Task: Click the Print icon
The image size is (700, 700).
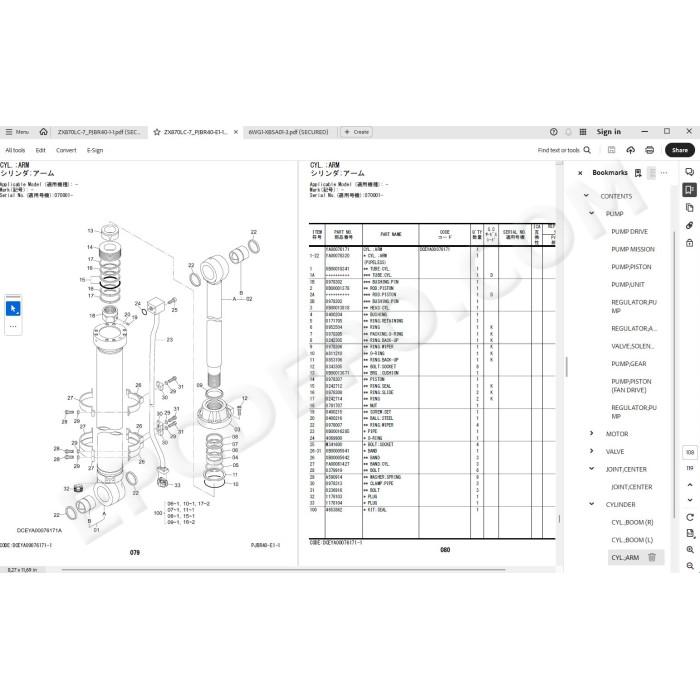Action: pyautogui.click(x=650, y=150)
